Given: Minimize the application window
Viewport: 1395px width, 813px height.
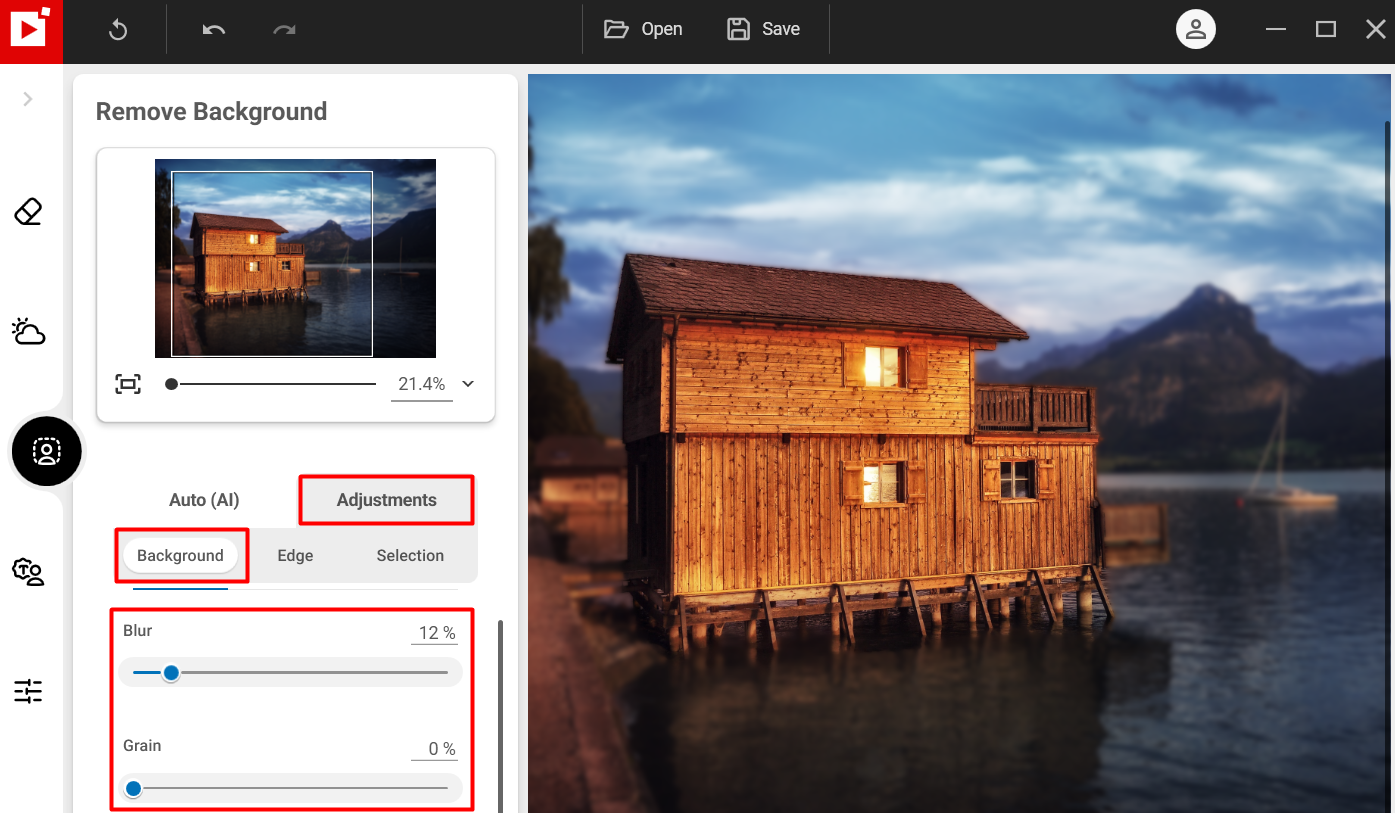Looking at the screenshot, I should (1275, 29).
